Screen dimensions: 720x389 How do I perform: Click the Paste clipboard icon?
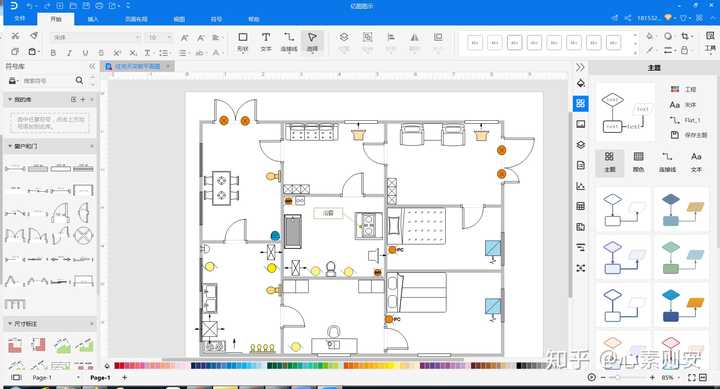coord(32,51)
